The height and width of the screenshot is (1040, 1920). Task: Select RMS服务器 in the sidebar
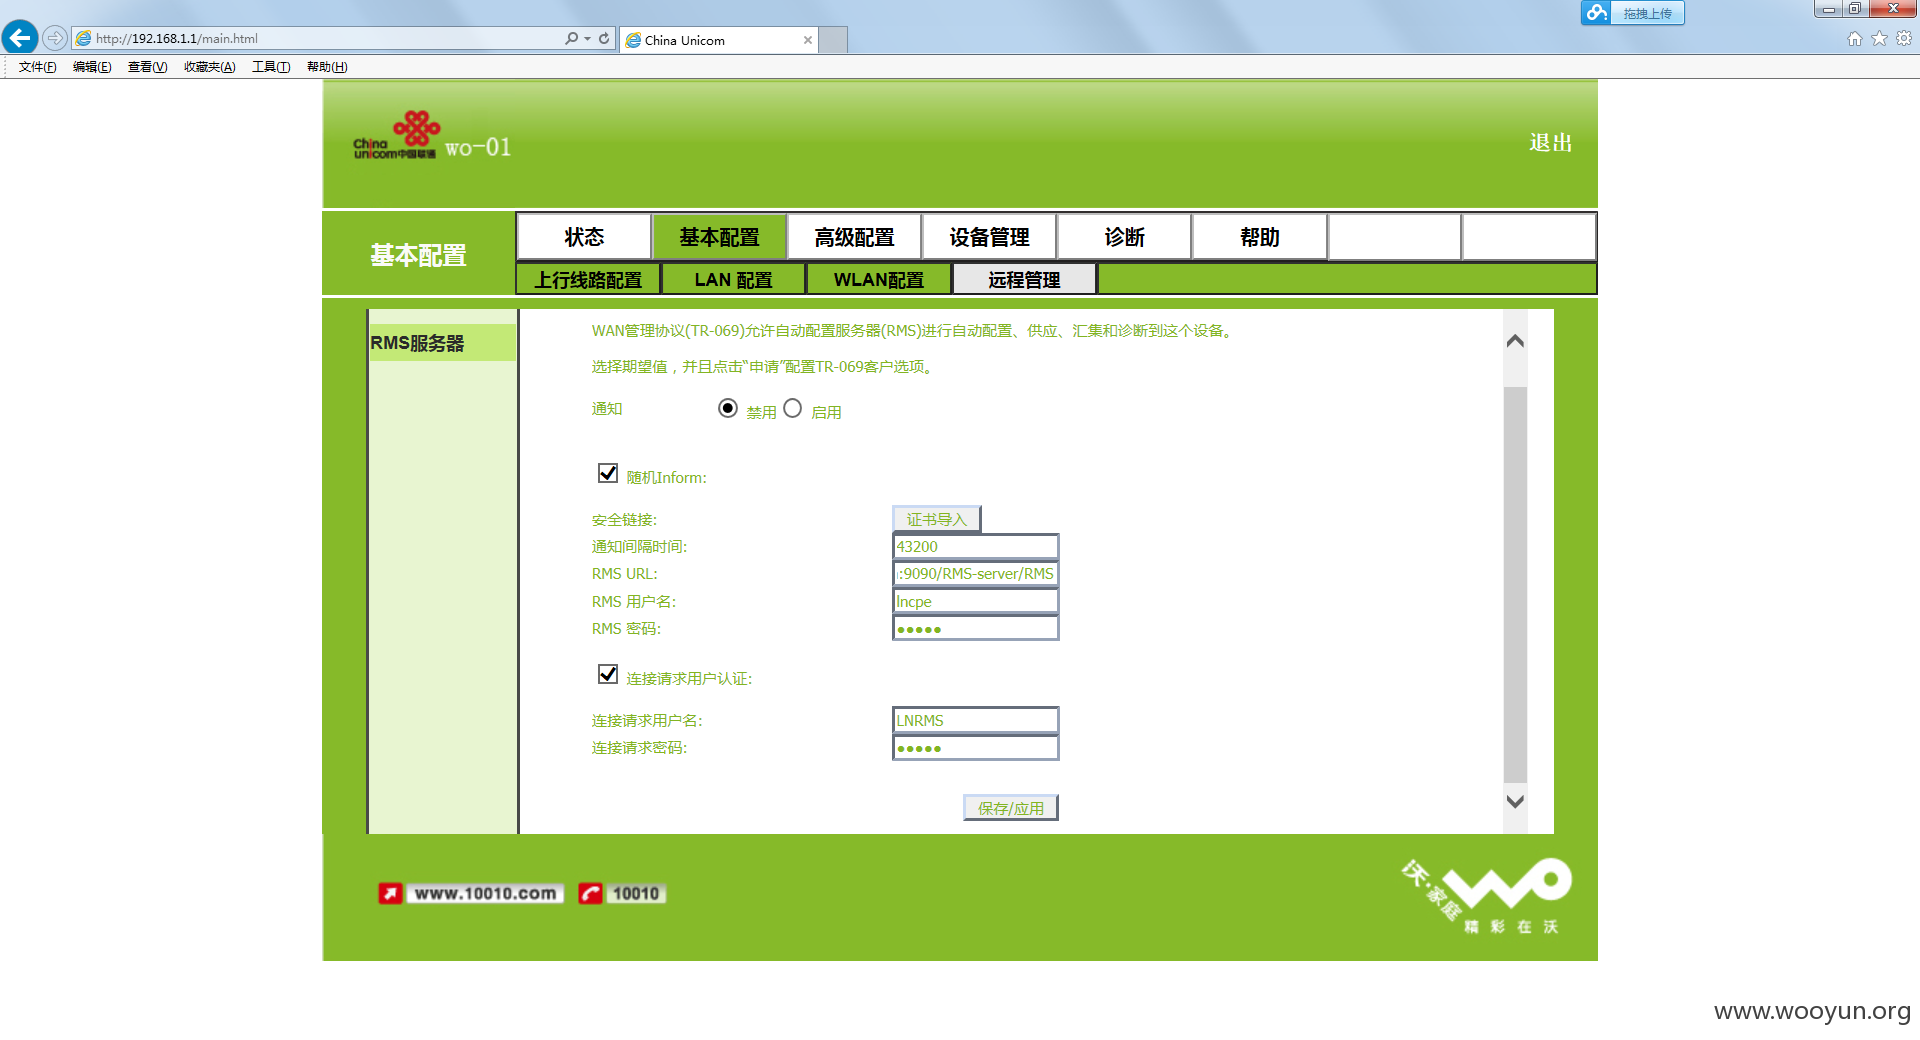(442, 343)
